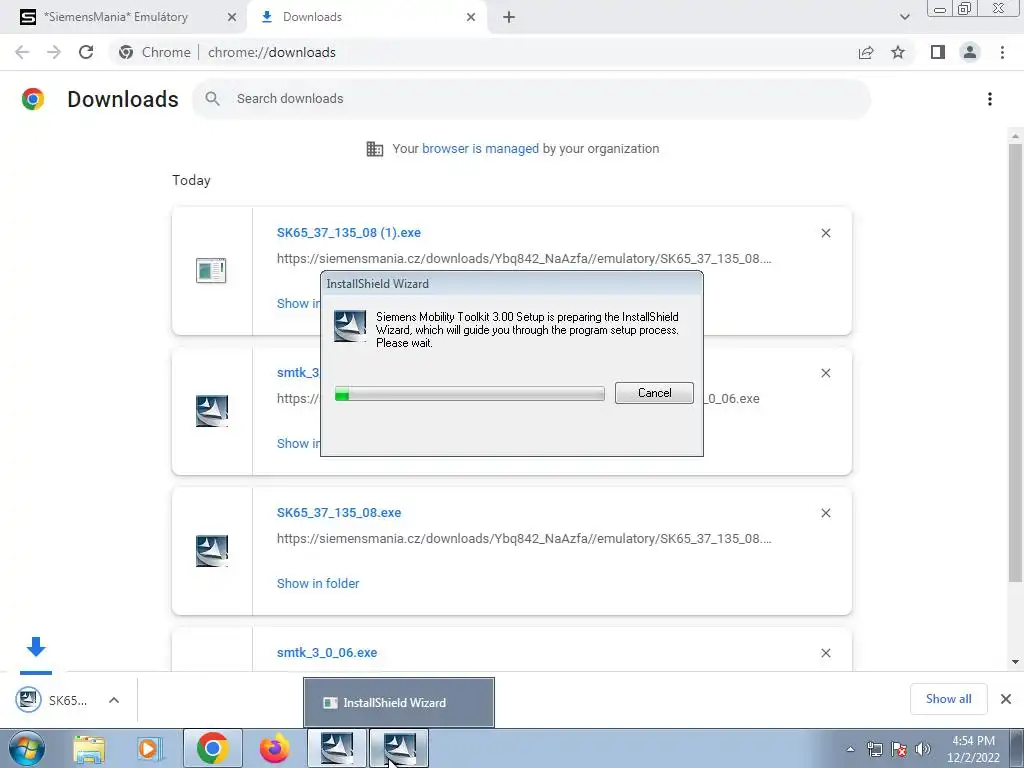Remove SK65_37_135_08.exe entry from list
This screenshot has width=1024, height=768.
825,513
